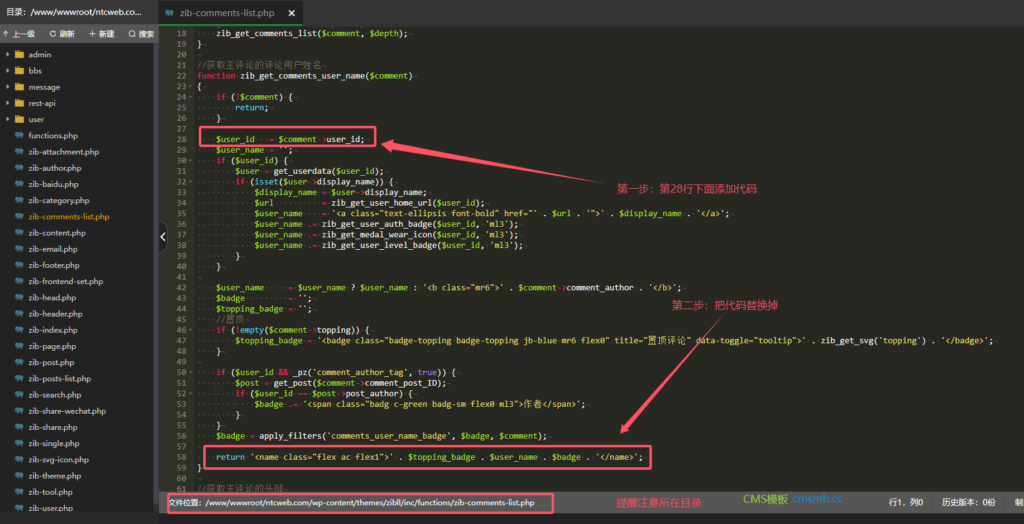Click PHP icon of zib-author.php

coord(19,168)
